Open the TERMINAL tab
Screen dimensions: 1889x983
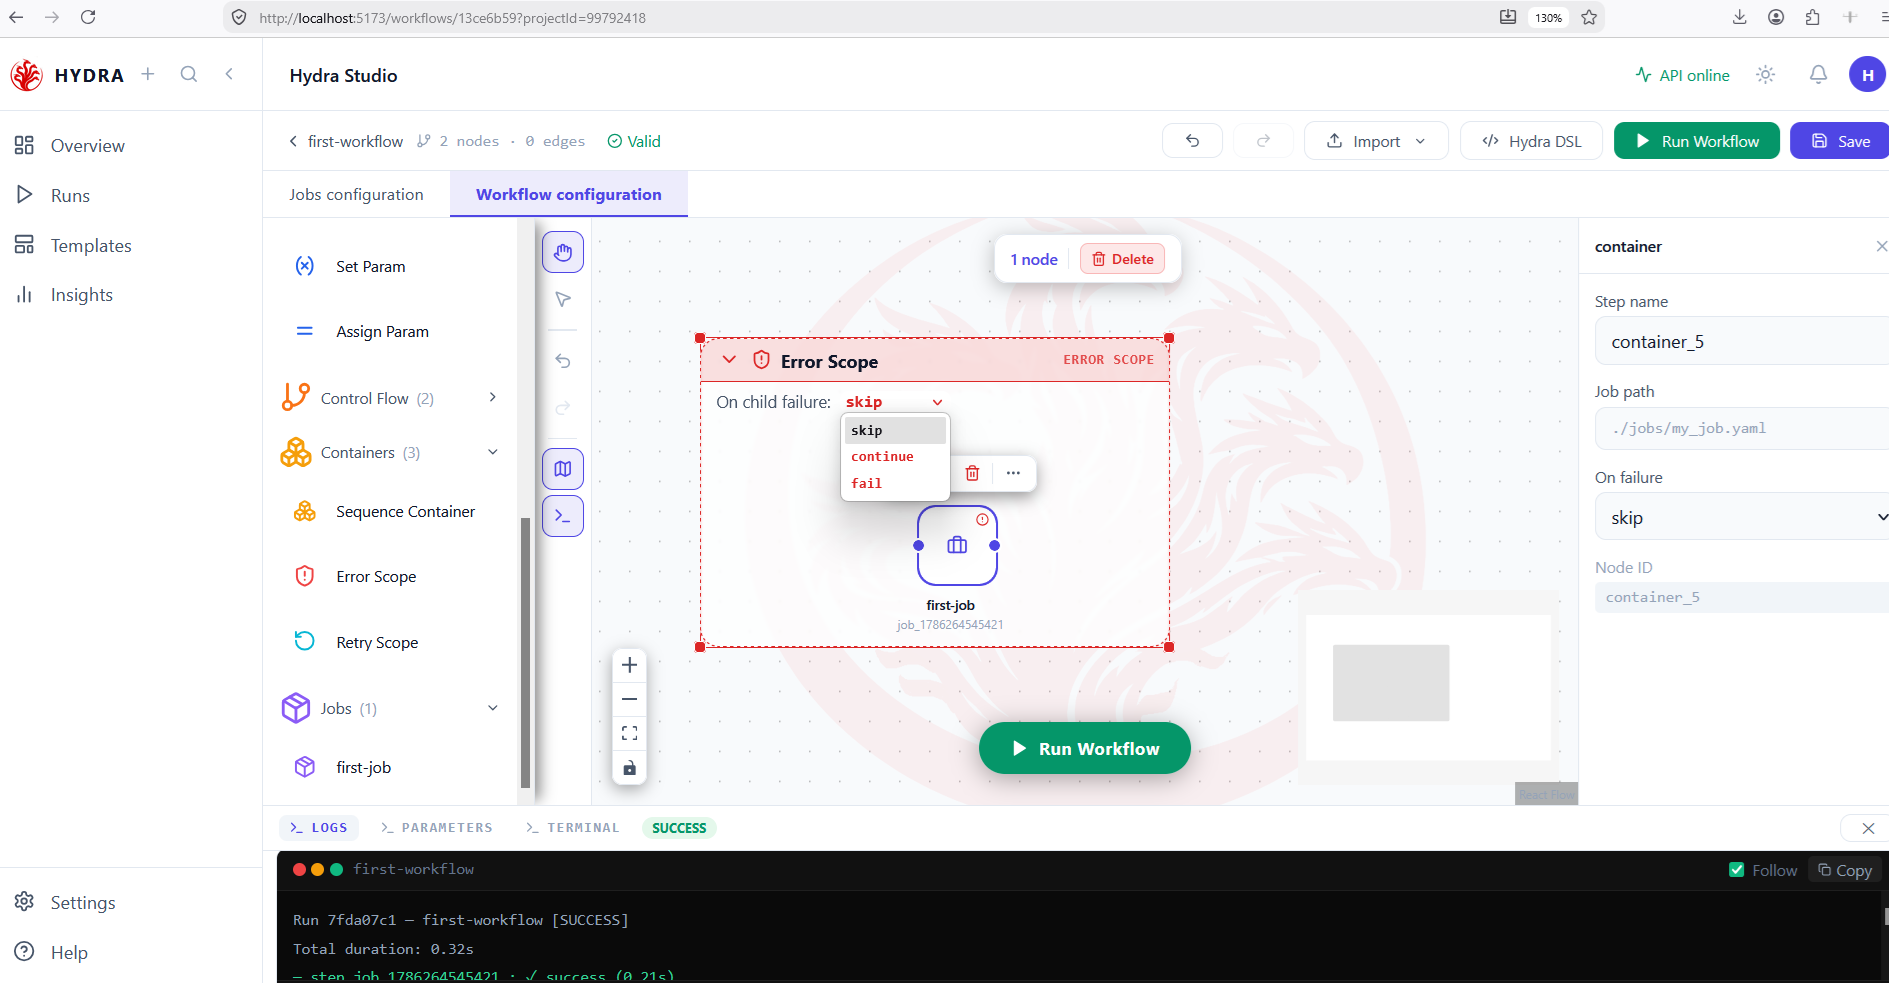coord(573,828)
